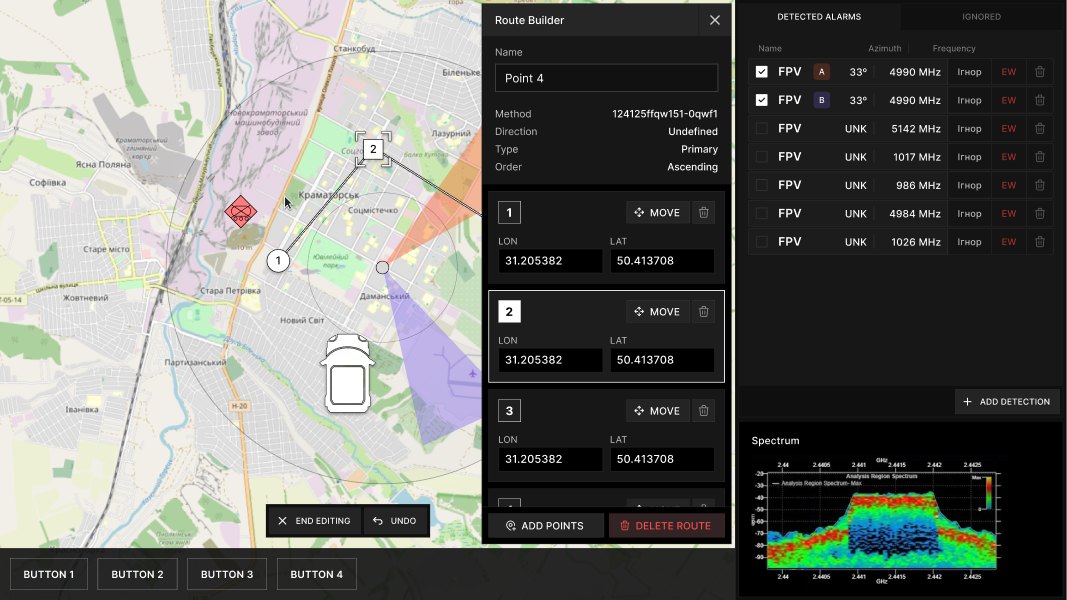The image size is (1067, 600).
Task: Click Button 4 in bottom bar
Action: 316,574
